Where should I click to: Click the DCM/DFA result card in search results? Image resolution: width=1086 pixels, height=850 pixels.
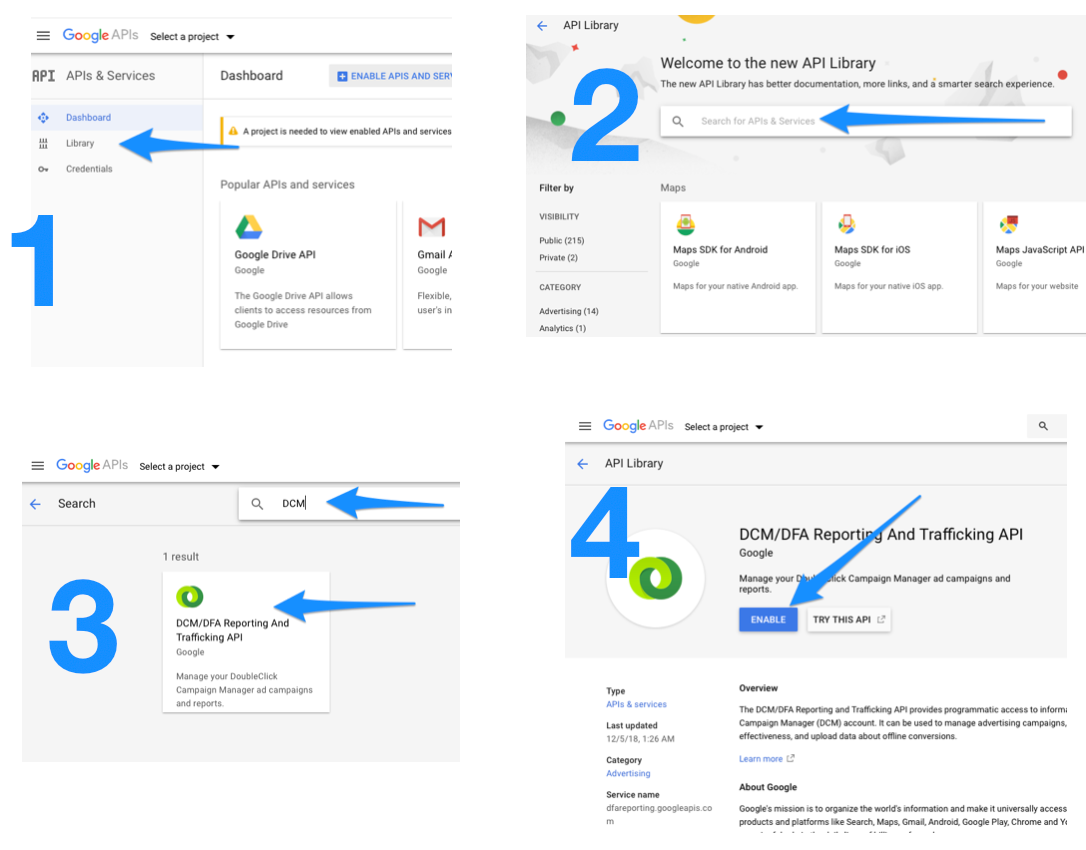[246, 641]
